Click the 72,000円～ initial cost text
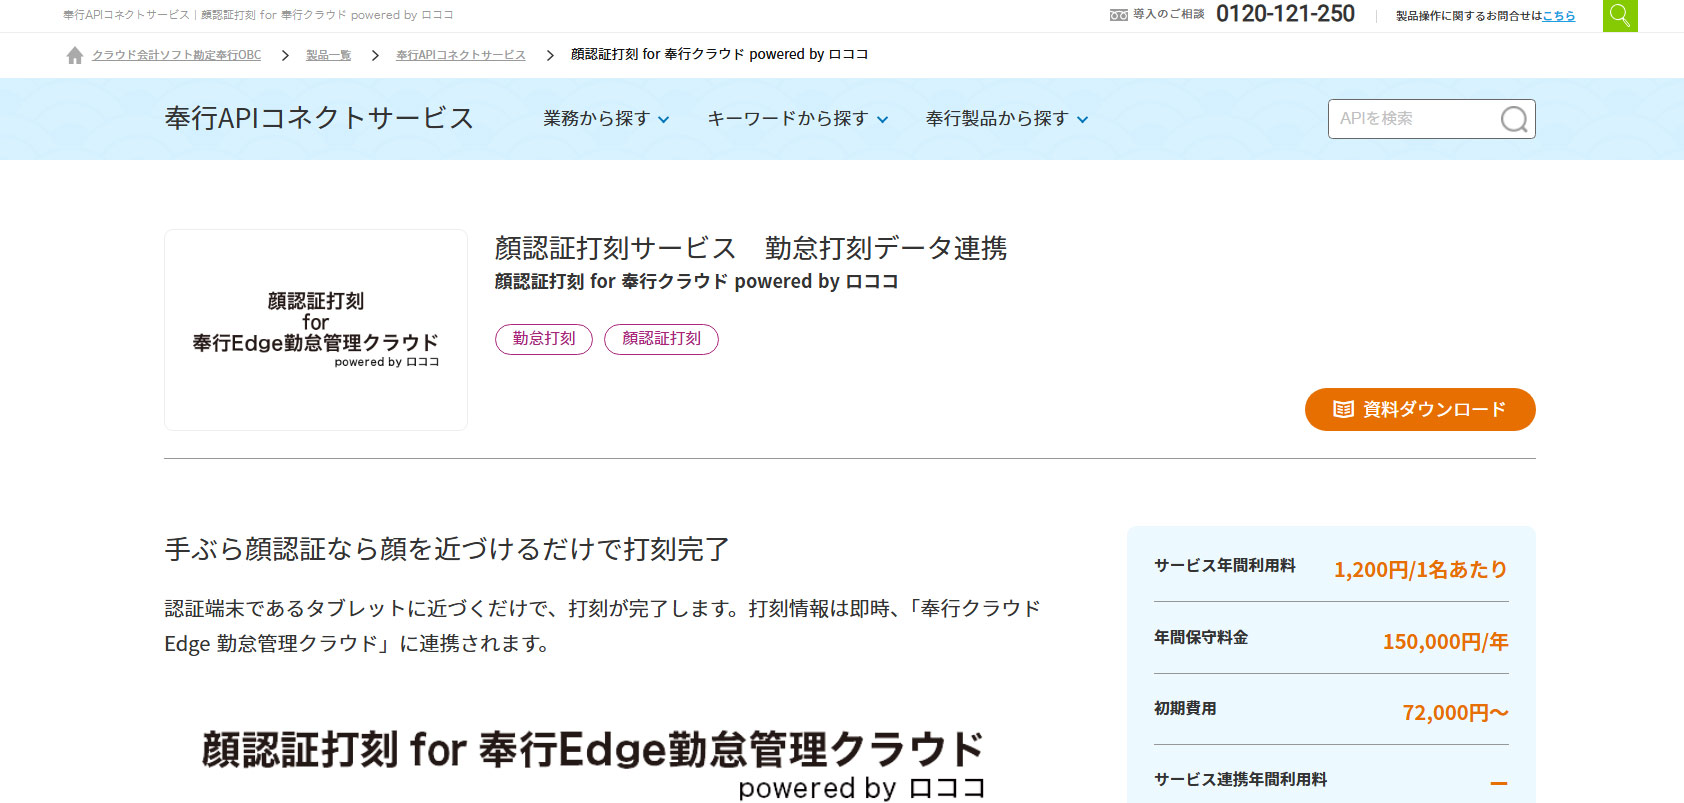Viewport: 1684px width, 803px height. [1455, 713]
